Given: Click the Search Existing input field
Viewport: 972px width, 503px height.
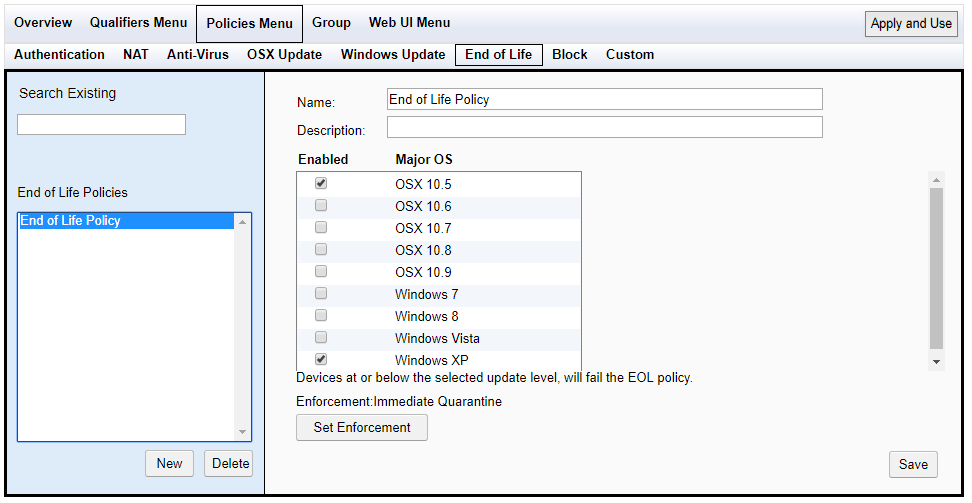Looking at the screenshot, I should pos(102,124).
